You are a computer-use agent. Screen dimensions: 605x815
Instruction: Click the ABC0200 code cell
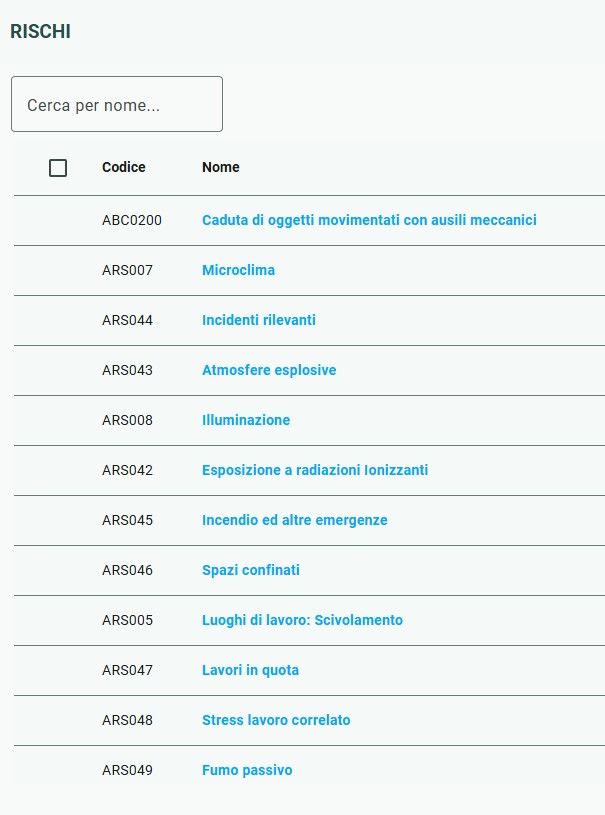[131, 220]
